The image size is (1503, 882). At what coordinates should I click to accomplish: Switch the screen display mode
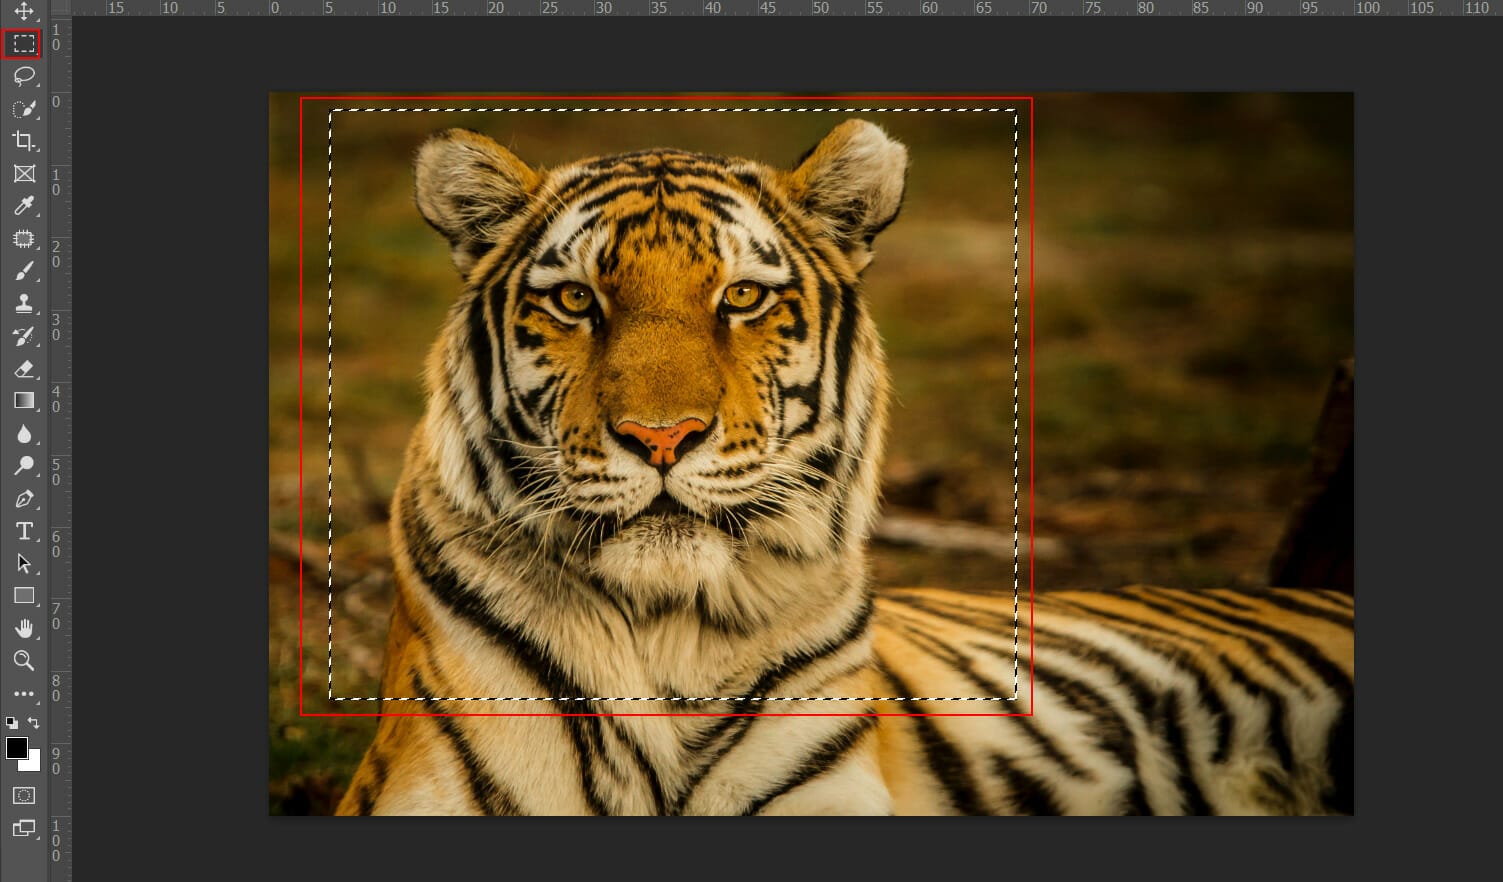click(x=23, y=829)
